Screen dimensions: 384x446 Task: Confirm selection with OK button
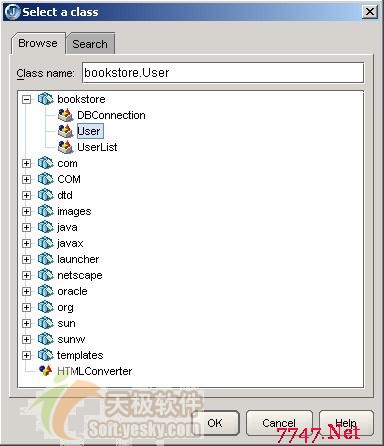(x=215, y=423)
